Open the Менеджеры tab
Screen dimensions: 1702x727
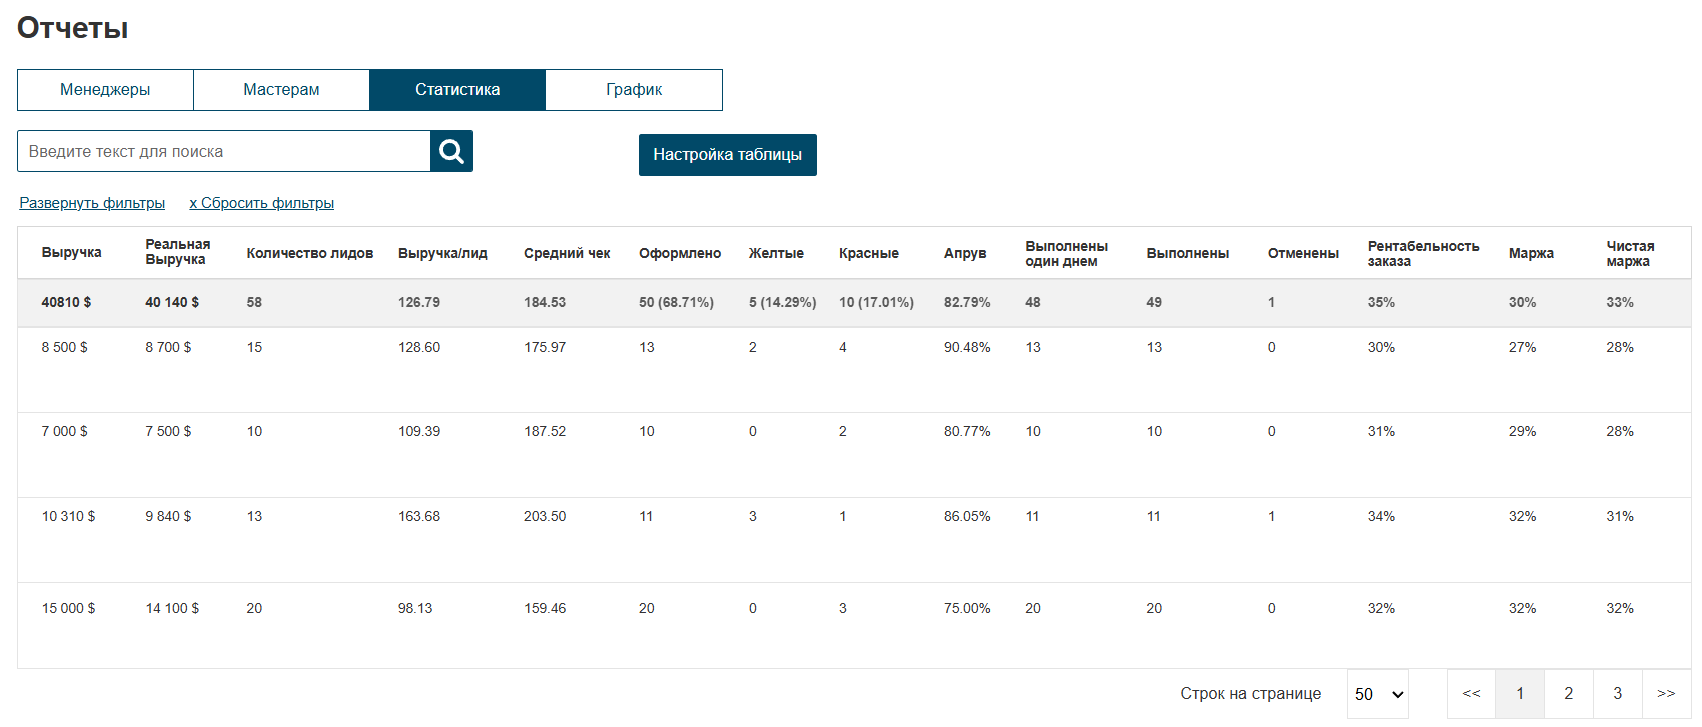coord(105,90)
